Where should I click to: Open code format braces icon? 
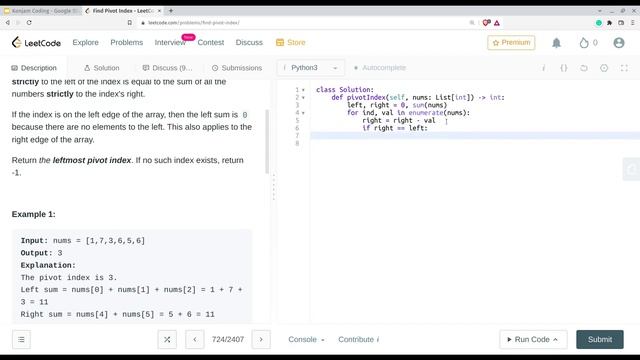tap(564, 68)
